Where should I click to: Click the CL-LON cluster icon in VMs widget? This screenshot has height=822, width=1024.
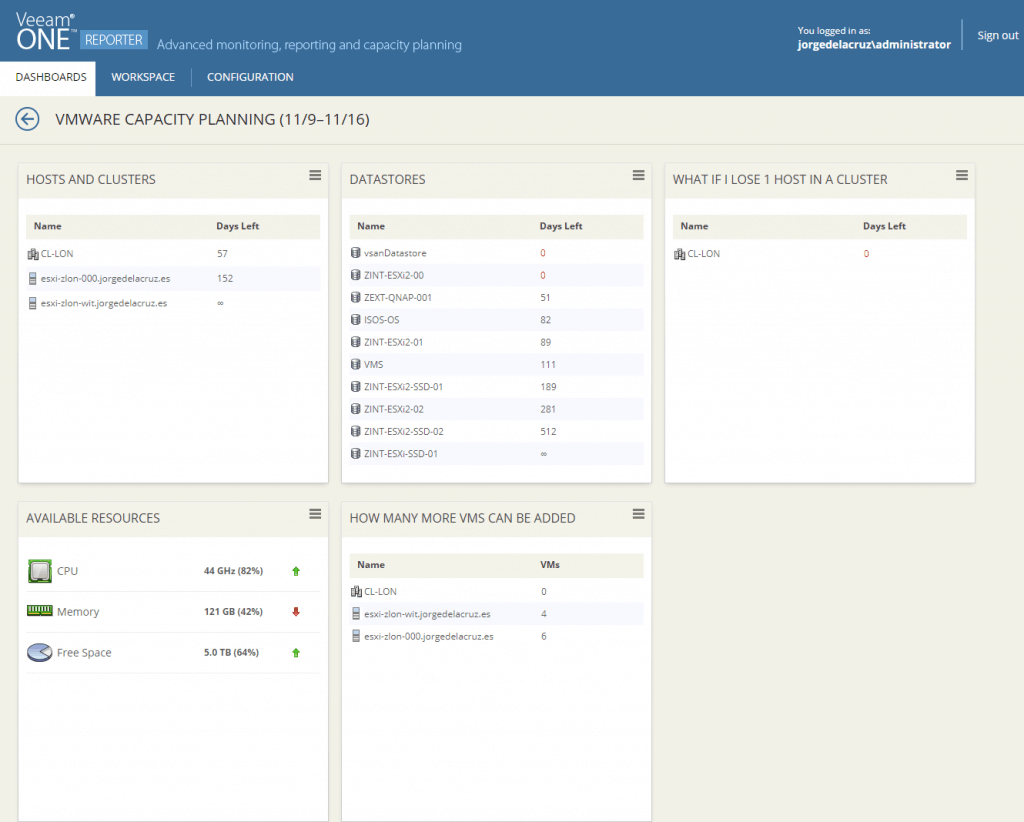click(x=356, y=592)
